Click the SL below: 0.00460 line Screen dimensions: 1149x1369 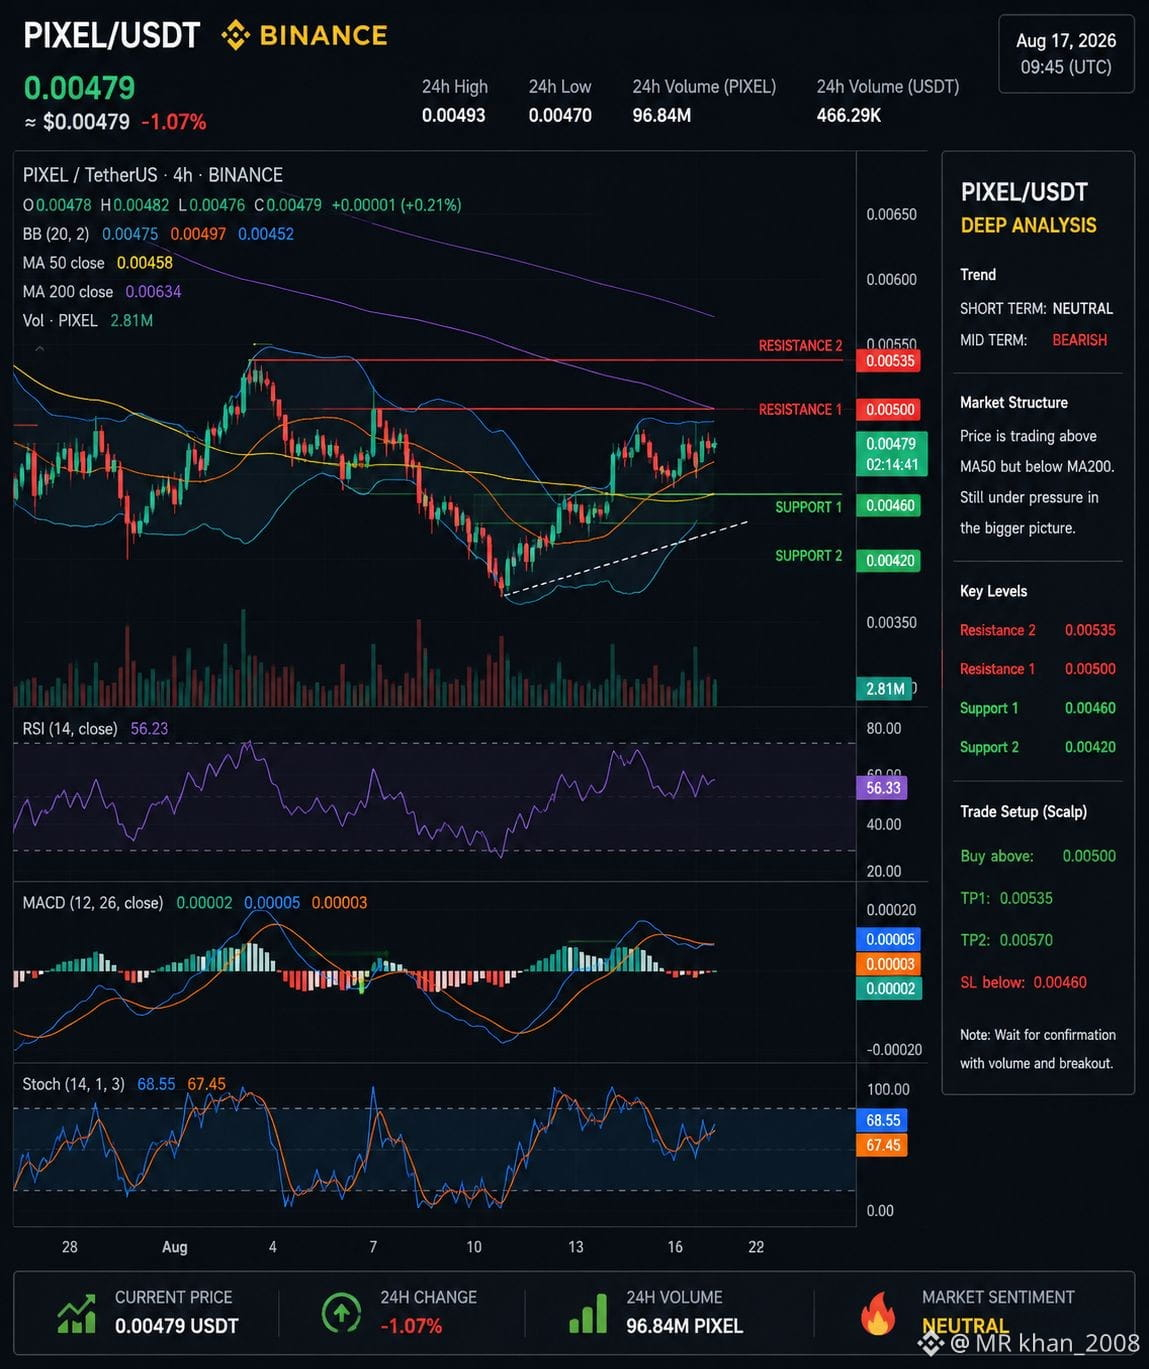[1023, 982]
